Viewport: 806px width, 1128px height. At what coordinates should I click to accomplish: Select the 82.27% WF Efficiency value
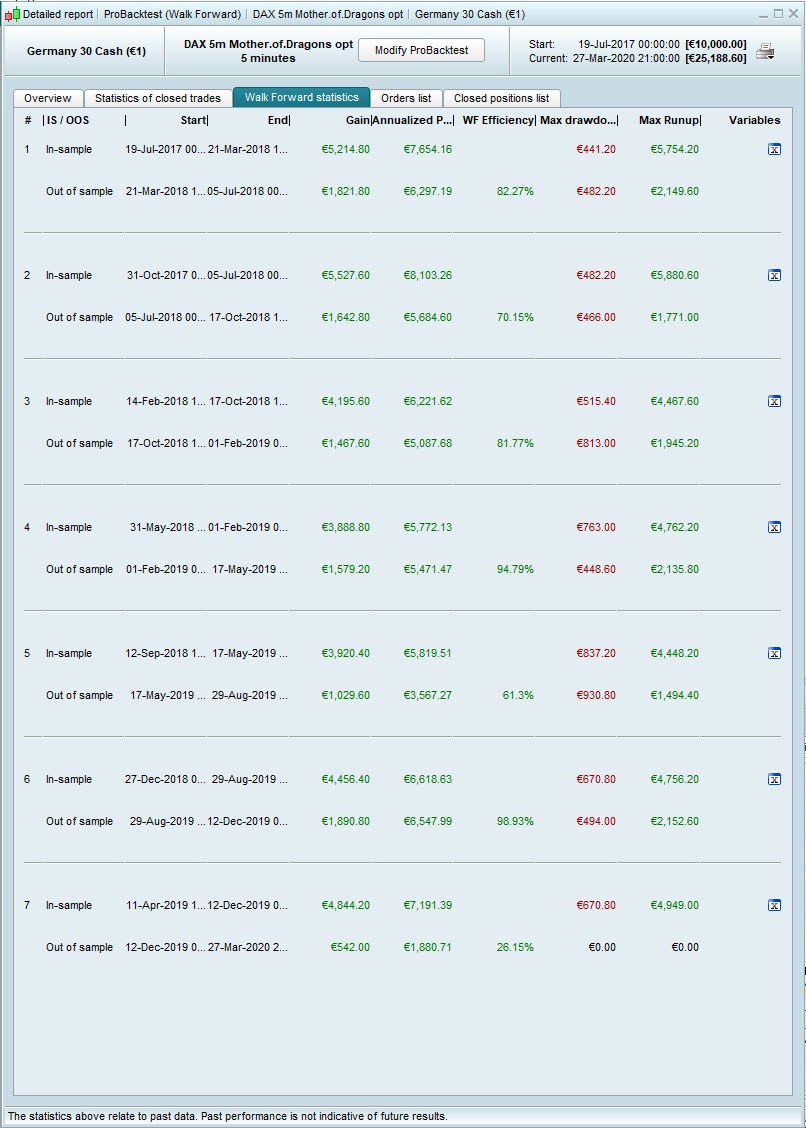click(x=515, y=191)
